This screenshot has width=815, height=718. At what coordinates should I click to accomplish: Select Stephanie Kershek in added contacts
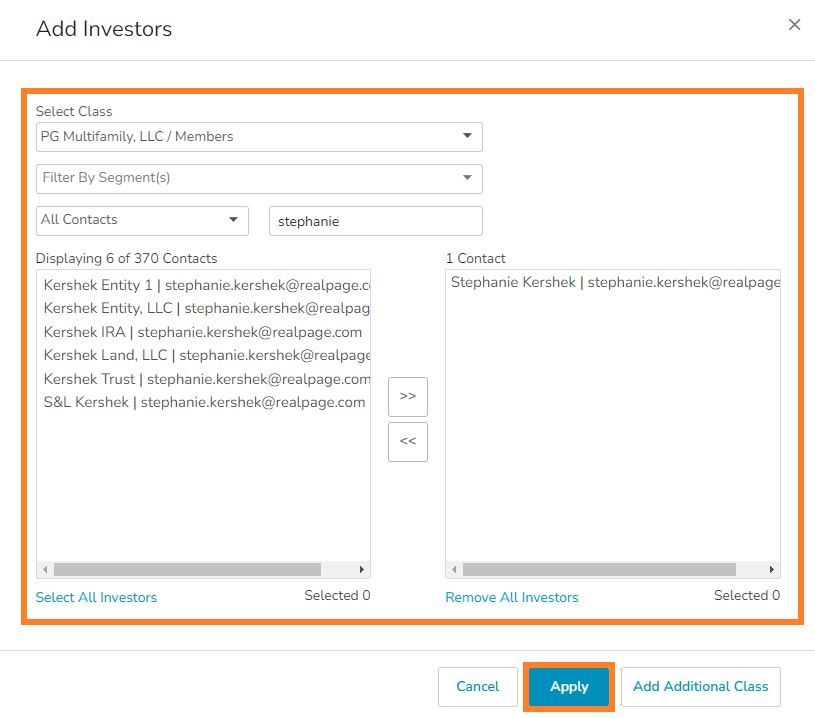pos(613,282)
